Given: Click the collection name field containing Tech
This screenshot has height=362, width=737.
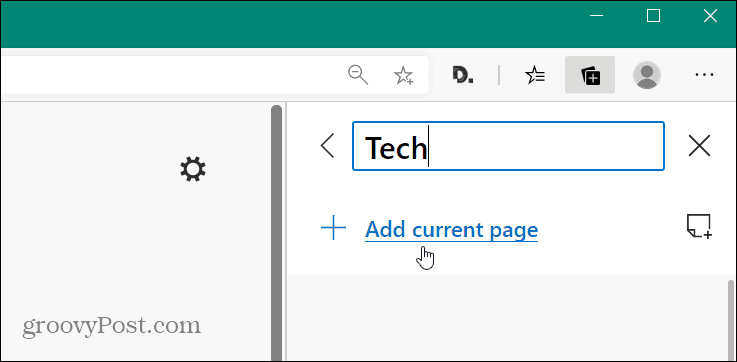Looking at the screenshot, I should tap(508, 146).
